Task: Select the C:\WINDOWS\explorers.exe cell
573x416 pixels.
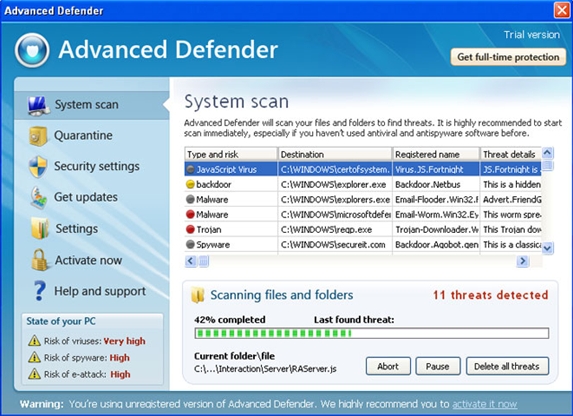Action: tap(335, 200)
